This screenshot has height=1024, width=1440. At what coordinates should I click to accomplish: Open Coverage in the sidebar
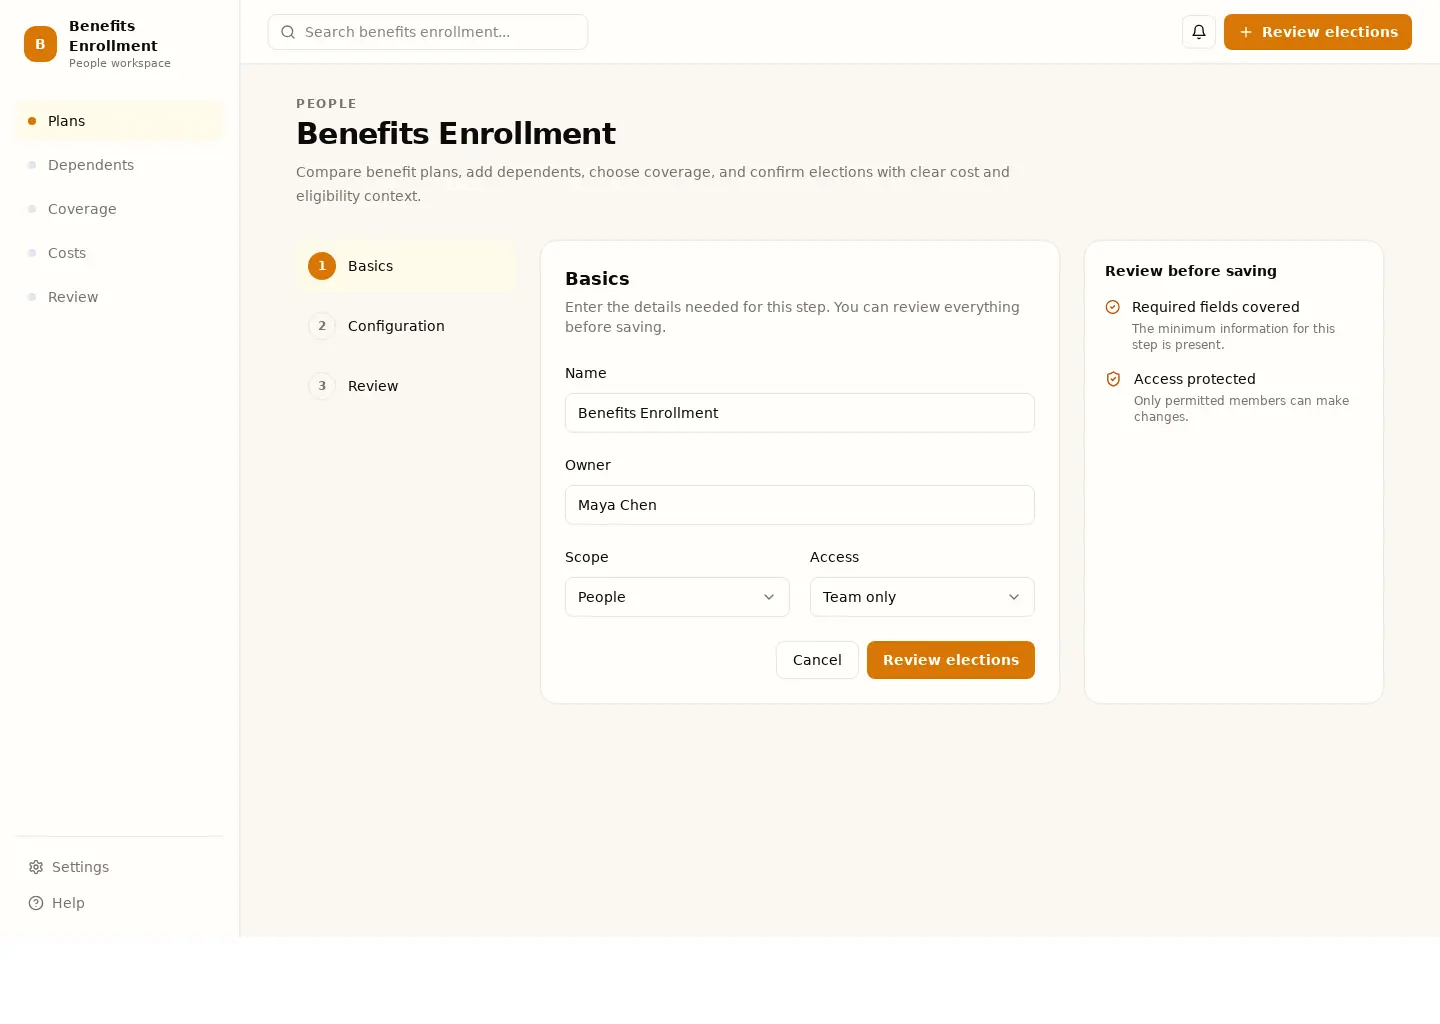(119, 209)
